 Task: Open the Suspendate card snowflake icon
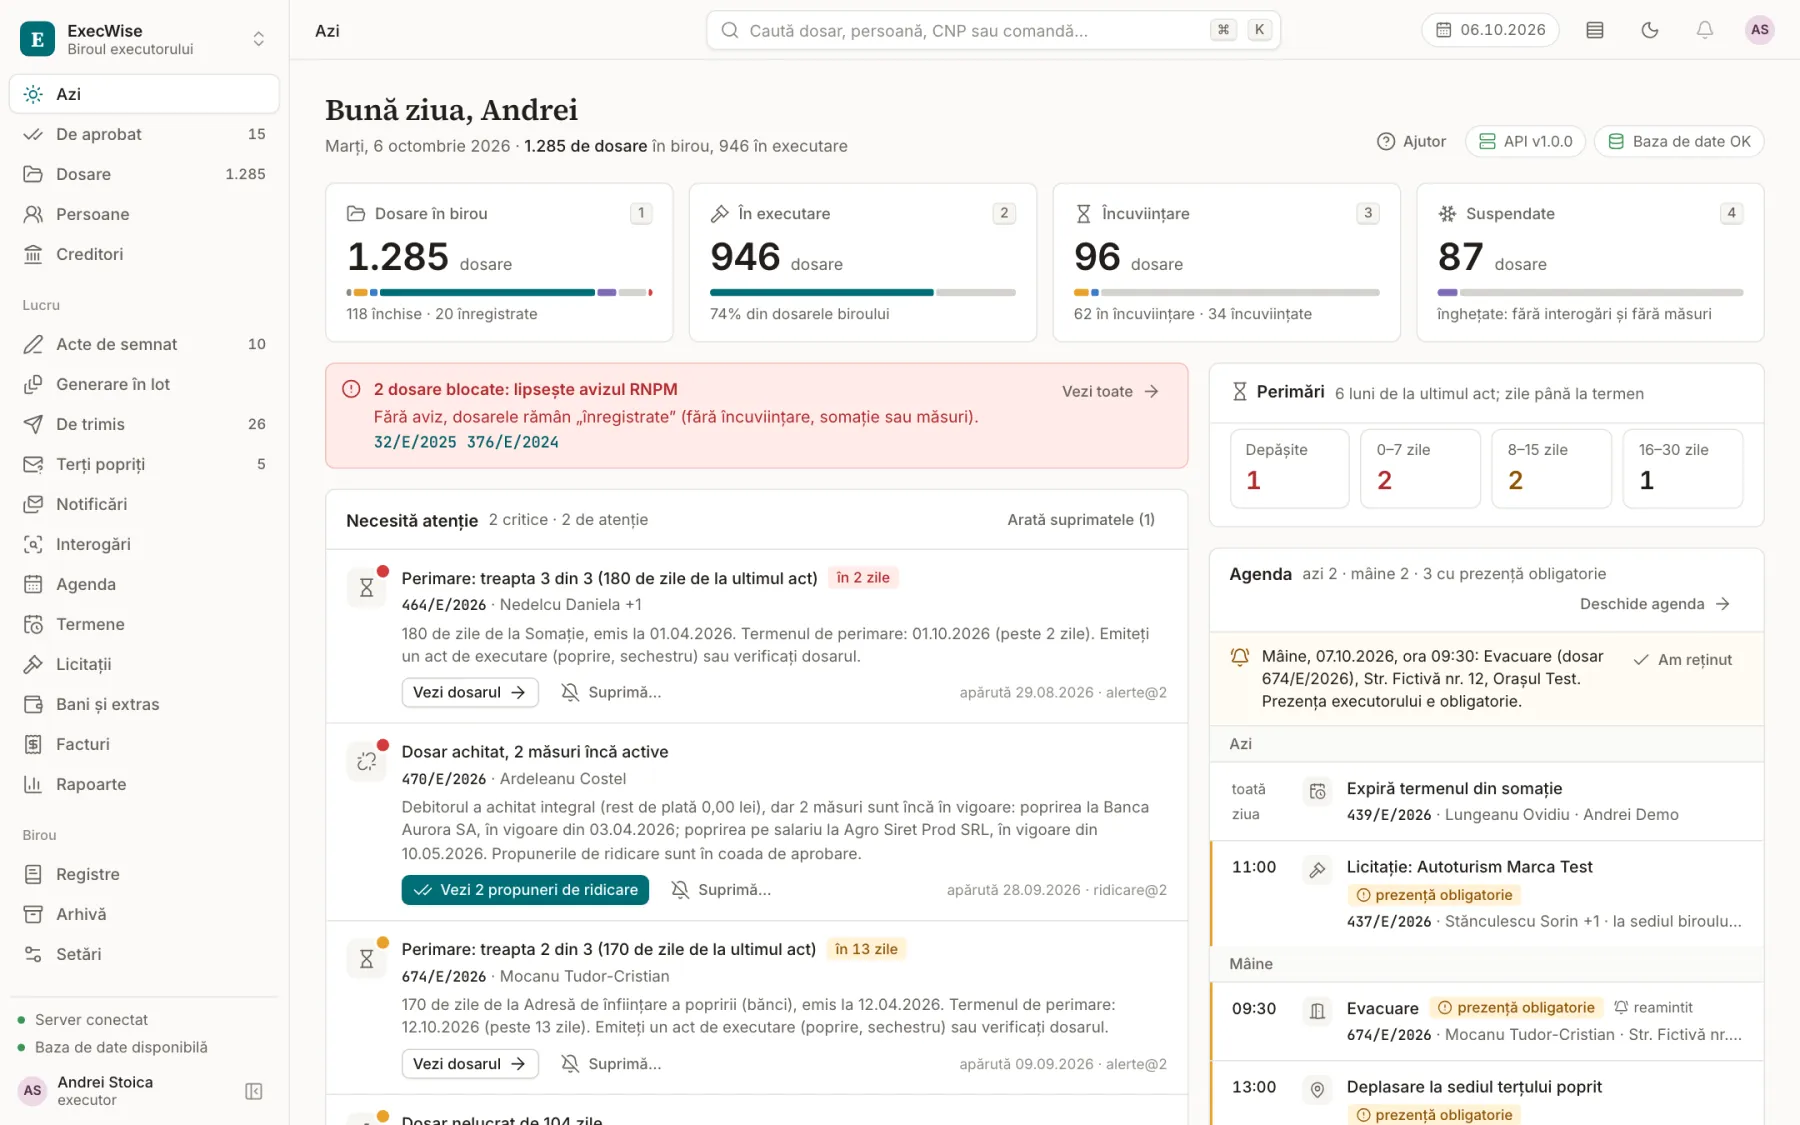(x=1447, y=214)
